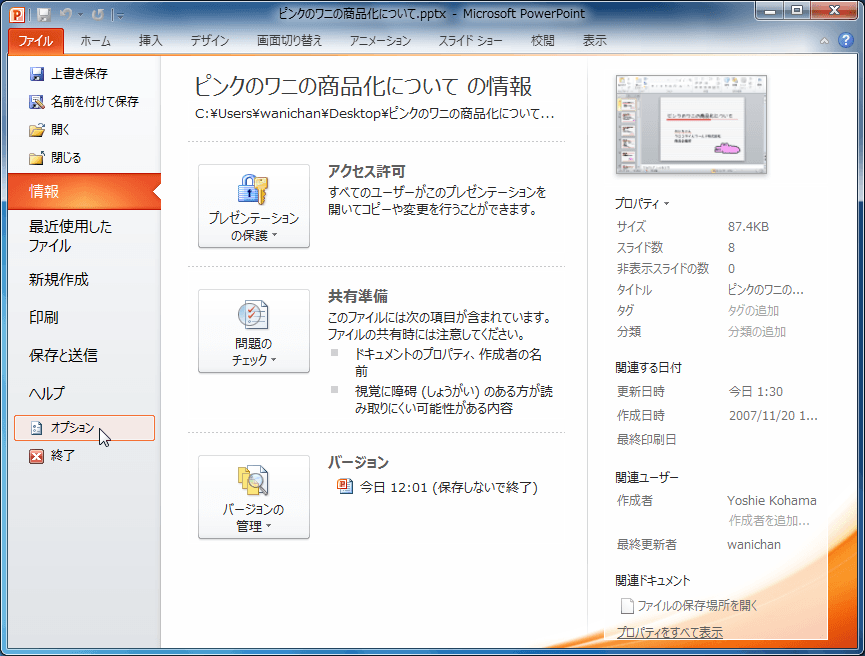
Task: Switch to the 表示 ribbon tab
Action: click(594, 41)
